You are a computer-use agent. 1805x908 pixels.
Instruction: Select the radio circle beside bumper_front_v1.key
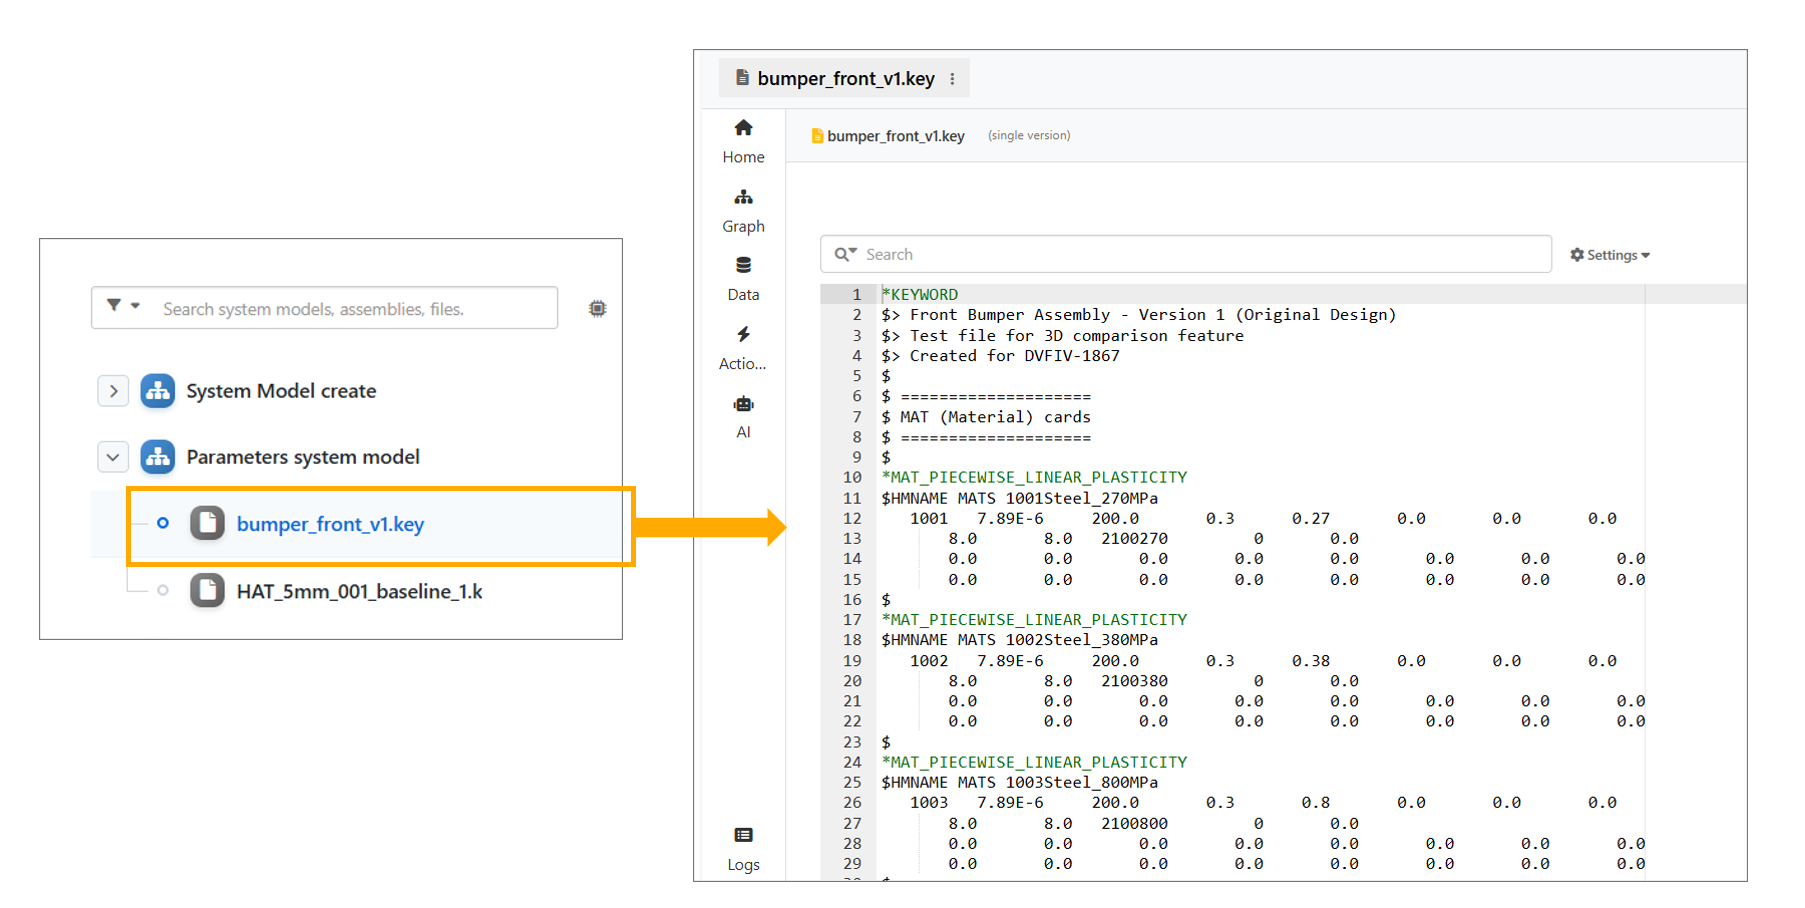(163, 523)
